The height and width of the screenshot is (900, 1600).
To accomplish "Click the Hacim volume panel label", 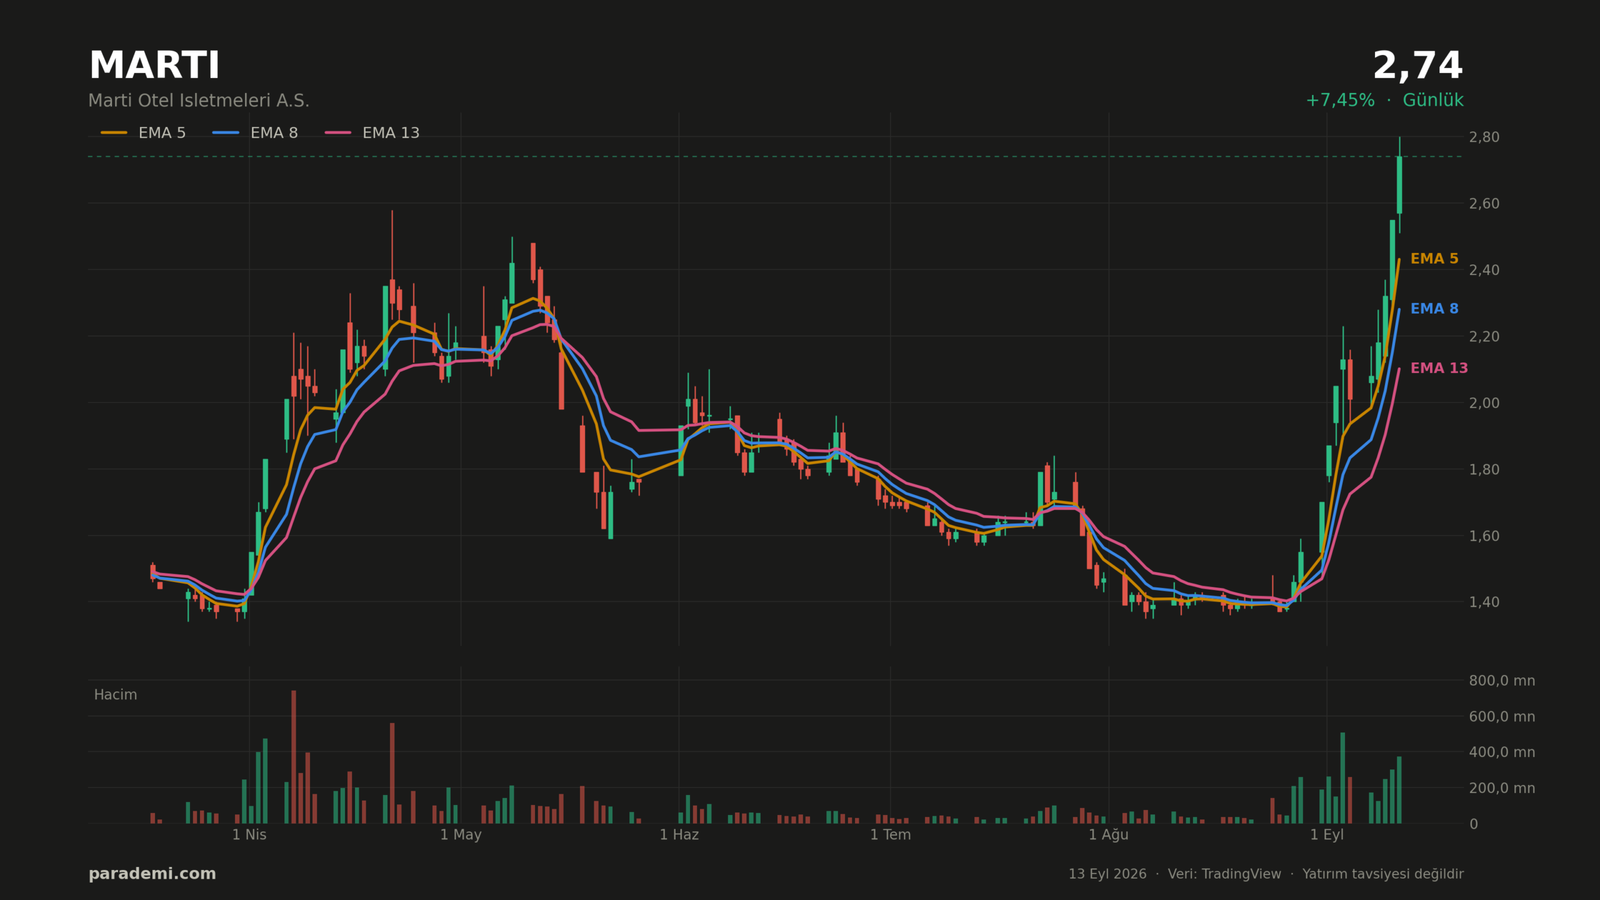I will [x=115, y=695].
